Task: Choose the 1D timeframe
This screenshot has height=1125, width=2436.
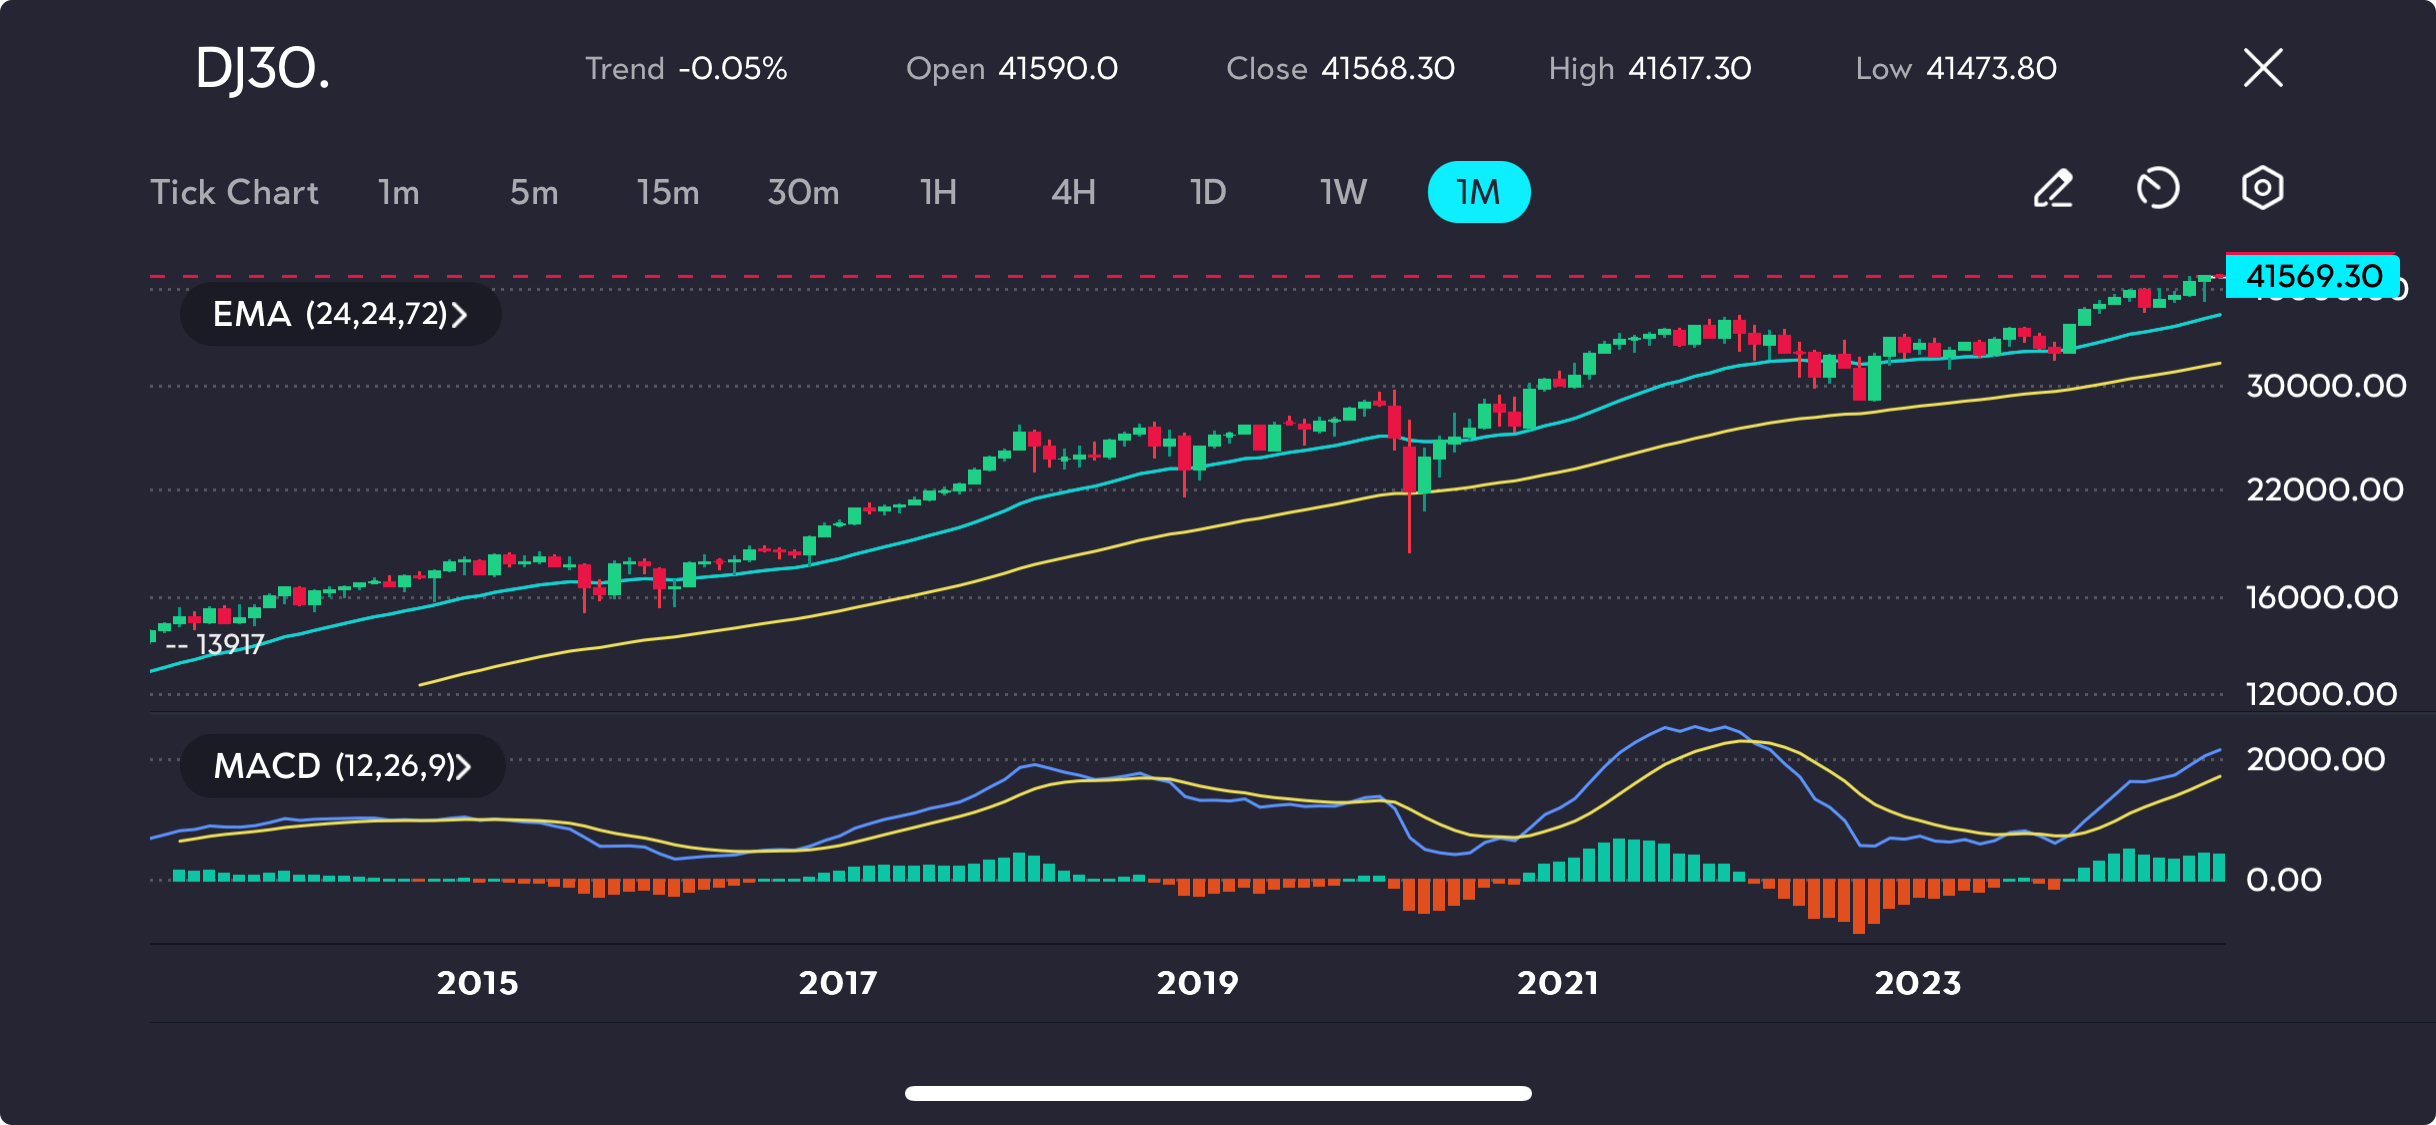Action: click(1208, 192)
